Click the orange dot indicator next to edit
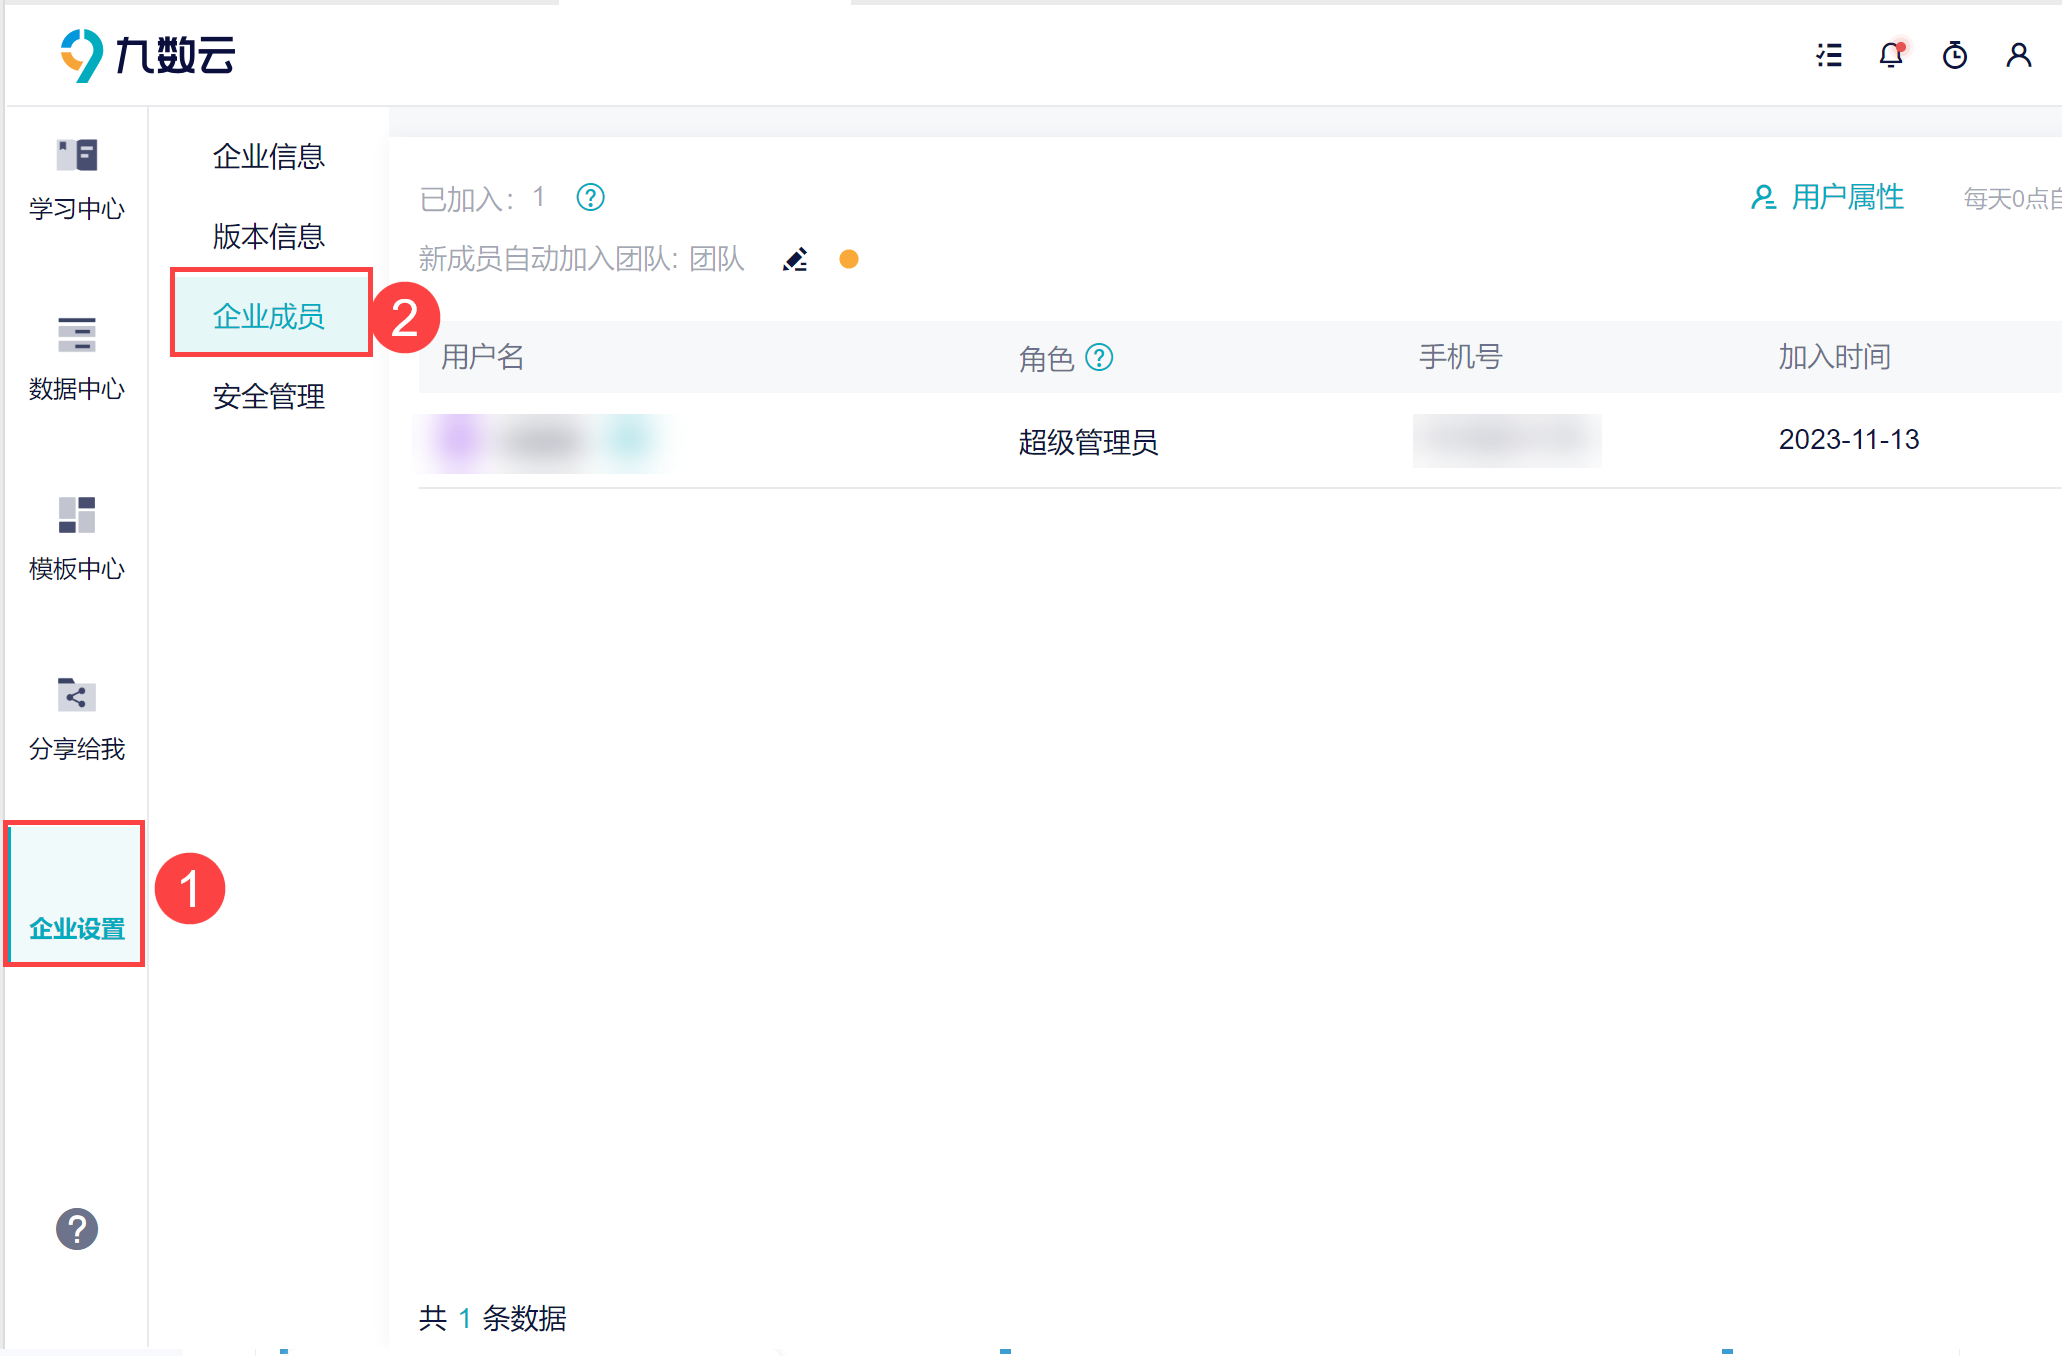This screenshot has height=1356, width=2062. click(x=848, y=260)
